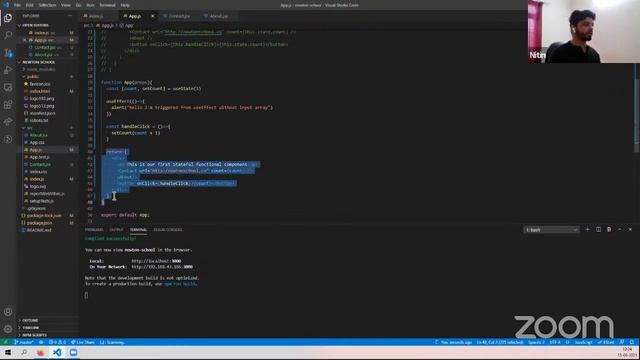
Task: Maximize terminal panel with the chevron icon
Action: [620, 229]
